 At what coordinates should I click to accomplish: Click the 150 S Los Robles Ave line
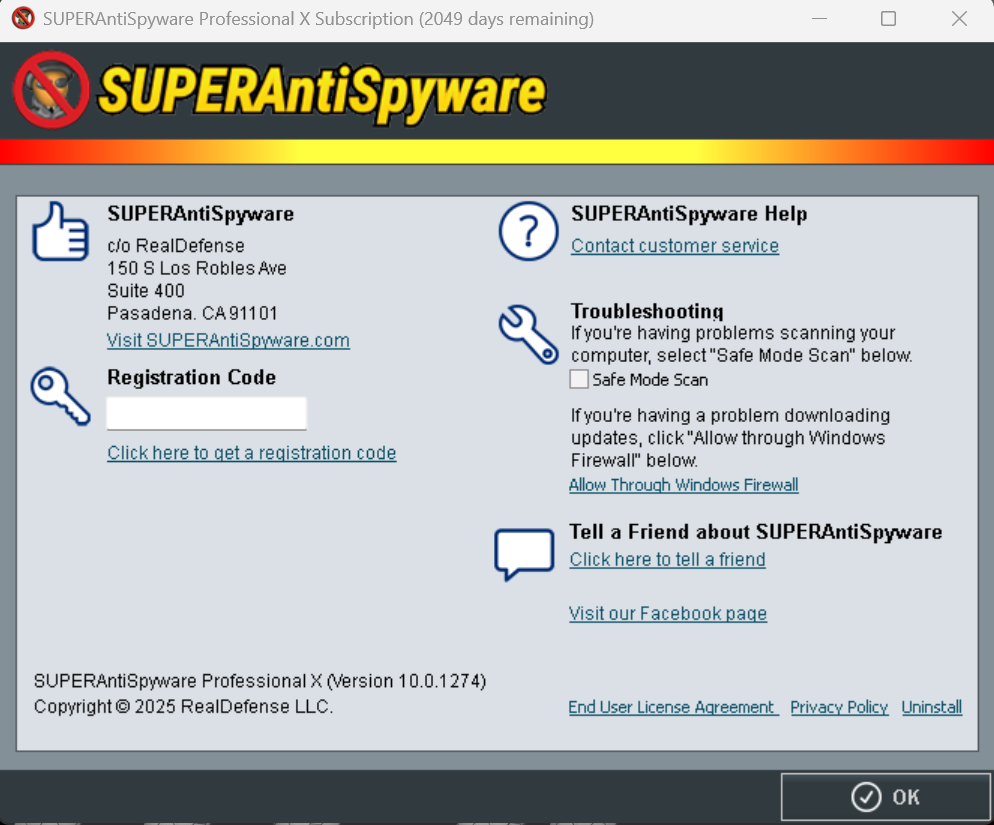click(197, 268)
